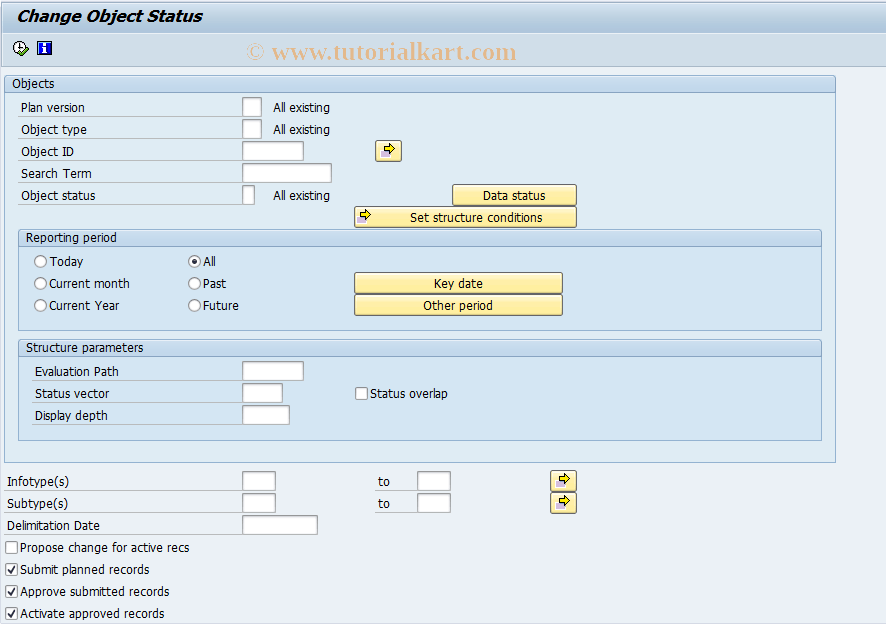The height and width of the screenshot is (626, 886).
Task: Click the Execute icon in the toolbar
Action: coord(19,47)
